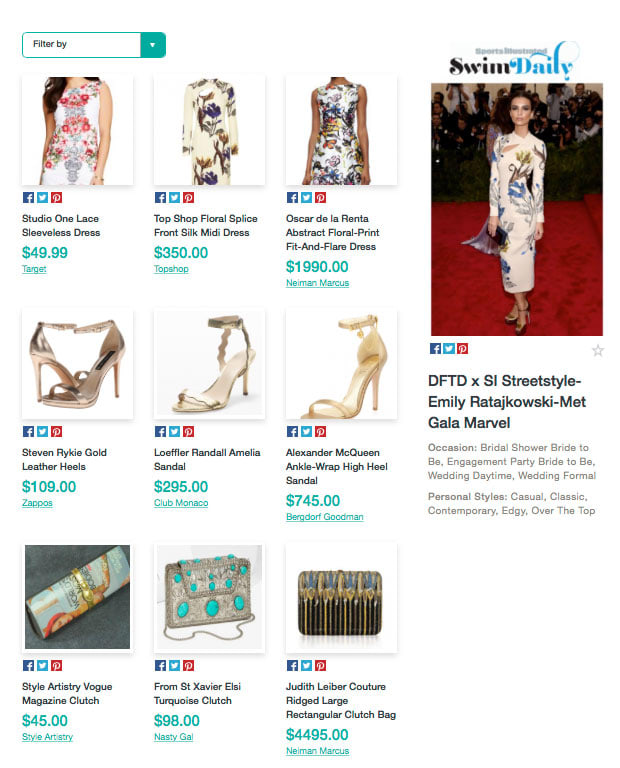Tweet the Top Shop Floral Silk Midi Dress

click(174, 197)
